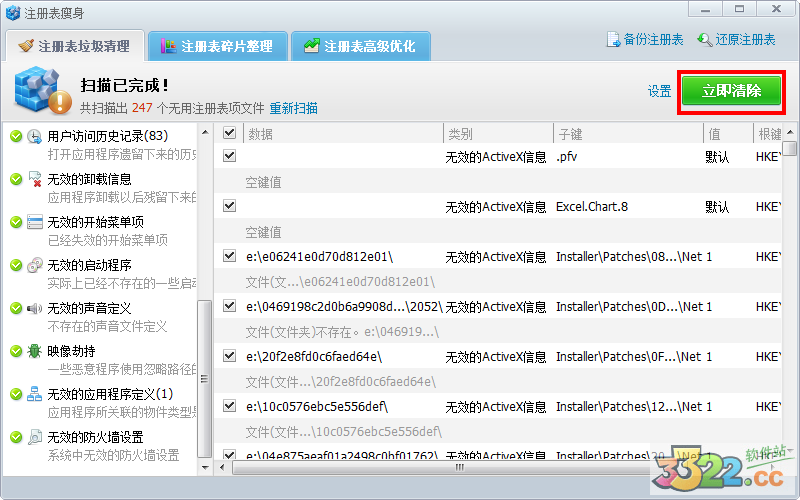
Task: Click the invalid startup programs icon
Action: pyautogui.click(x=34, y=265)
